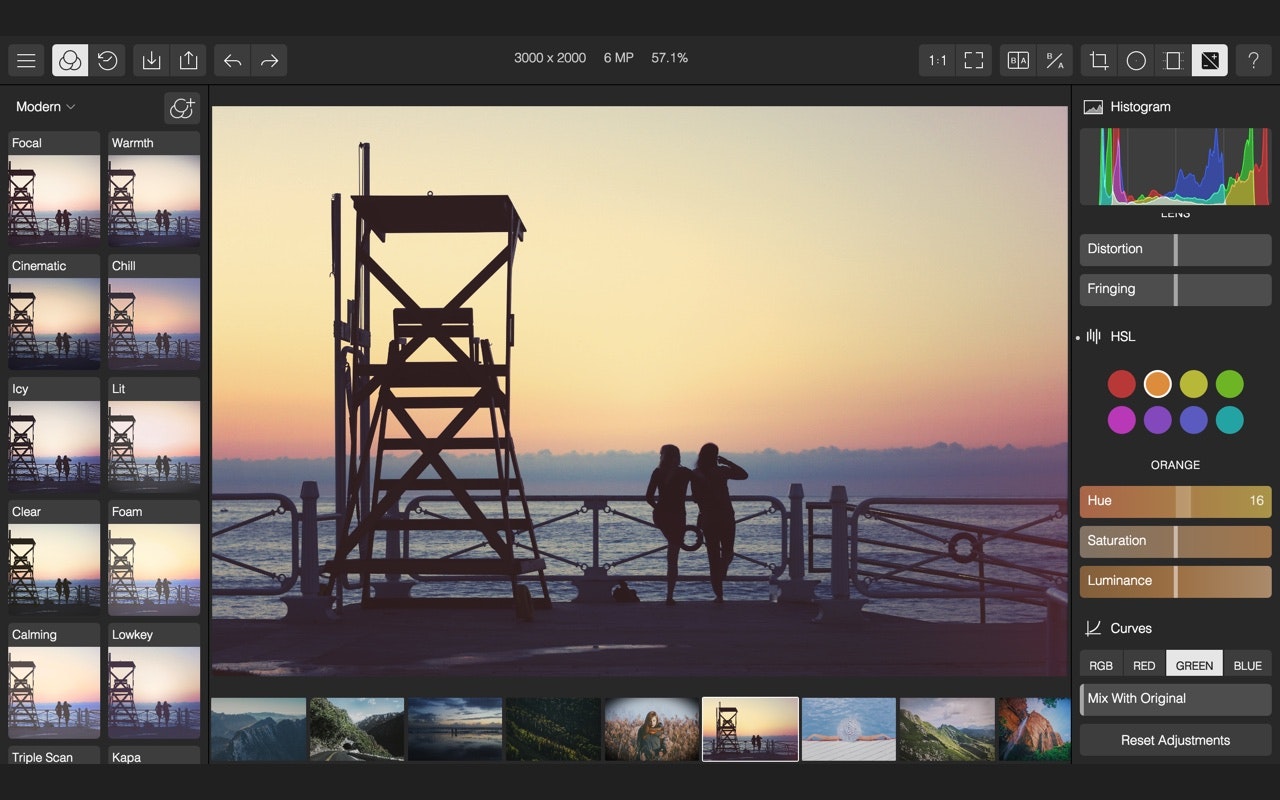The image size is (1280, 800).
Task: Click Reset Adjustments button
Action: [1176, 740]
